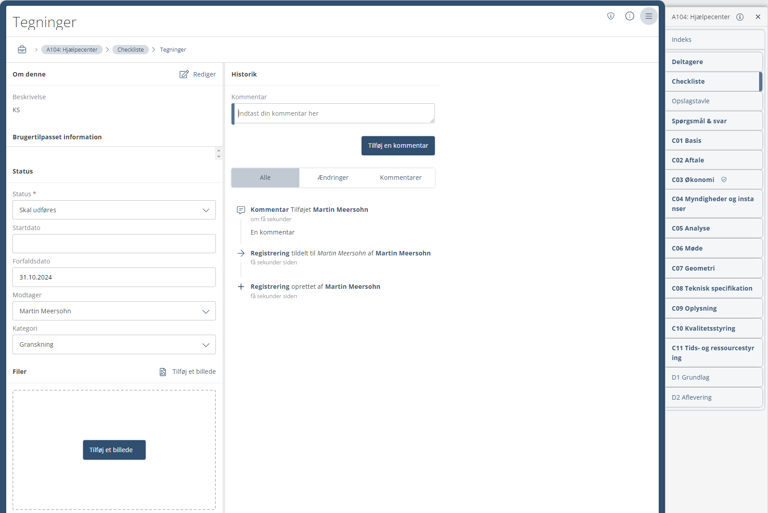768x513 pixels.
Task: Click the briefcase home icon in breadcrumb
Action: 22,49
